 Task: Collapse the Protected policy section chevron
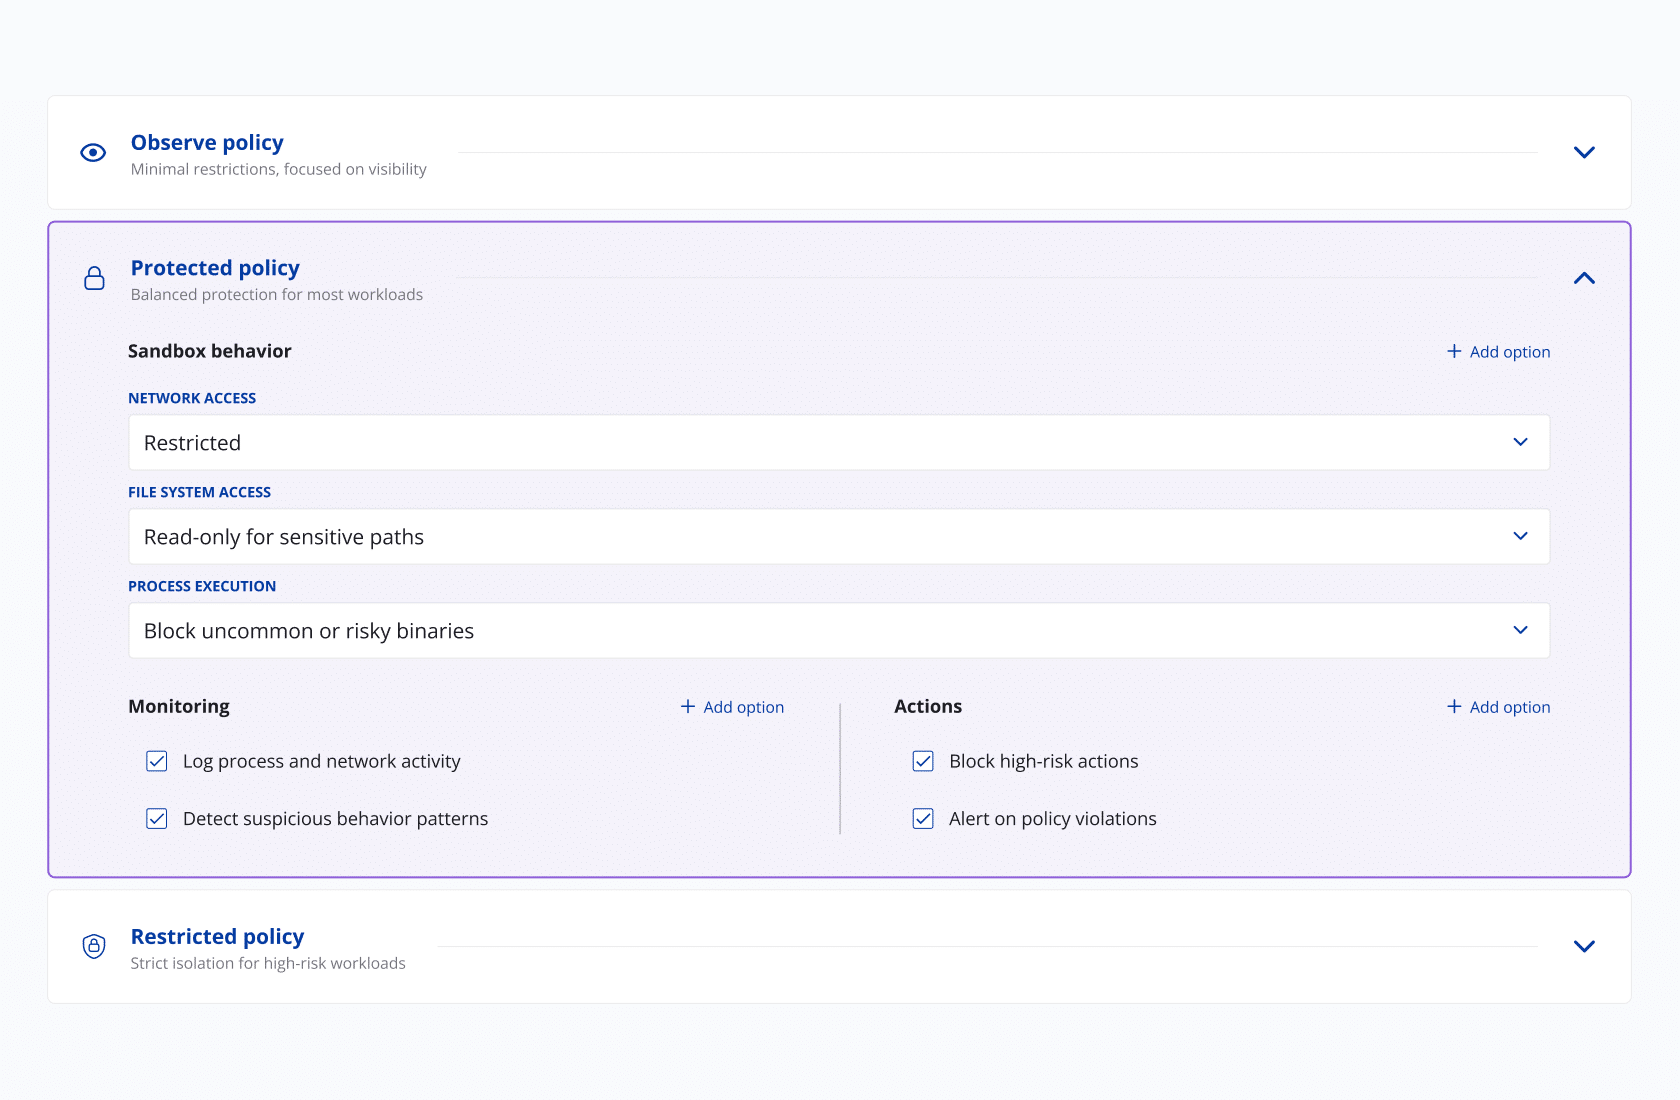click(x=1584, y=278)
